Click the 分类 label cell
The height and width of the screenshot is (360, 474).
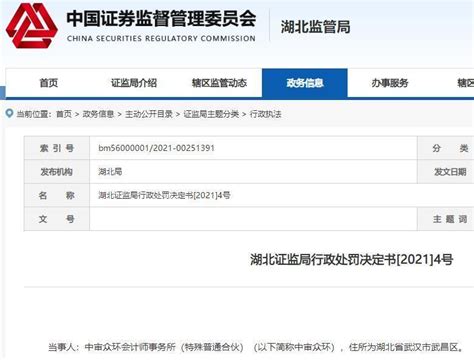coord(446,148)
